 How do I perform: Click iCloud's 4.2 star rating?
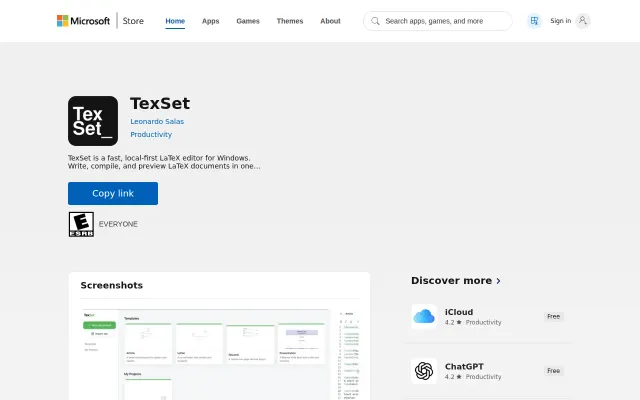point(453,322)
